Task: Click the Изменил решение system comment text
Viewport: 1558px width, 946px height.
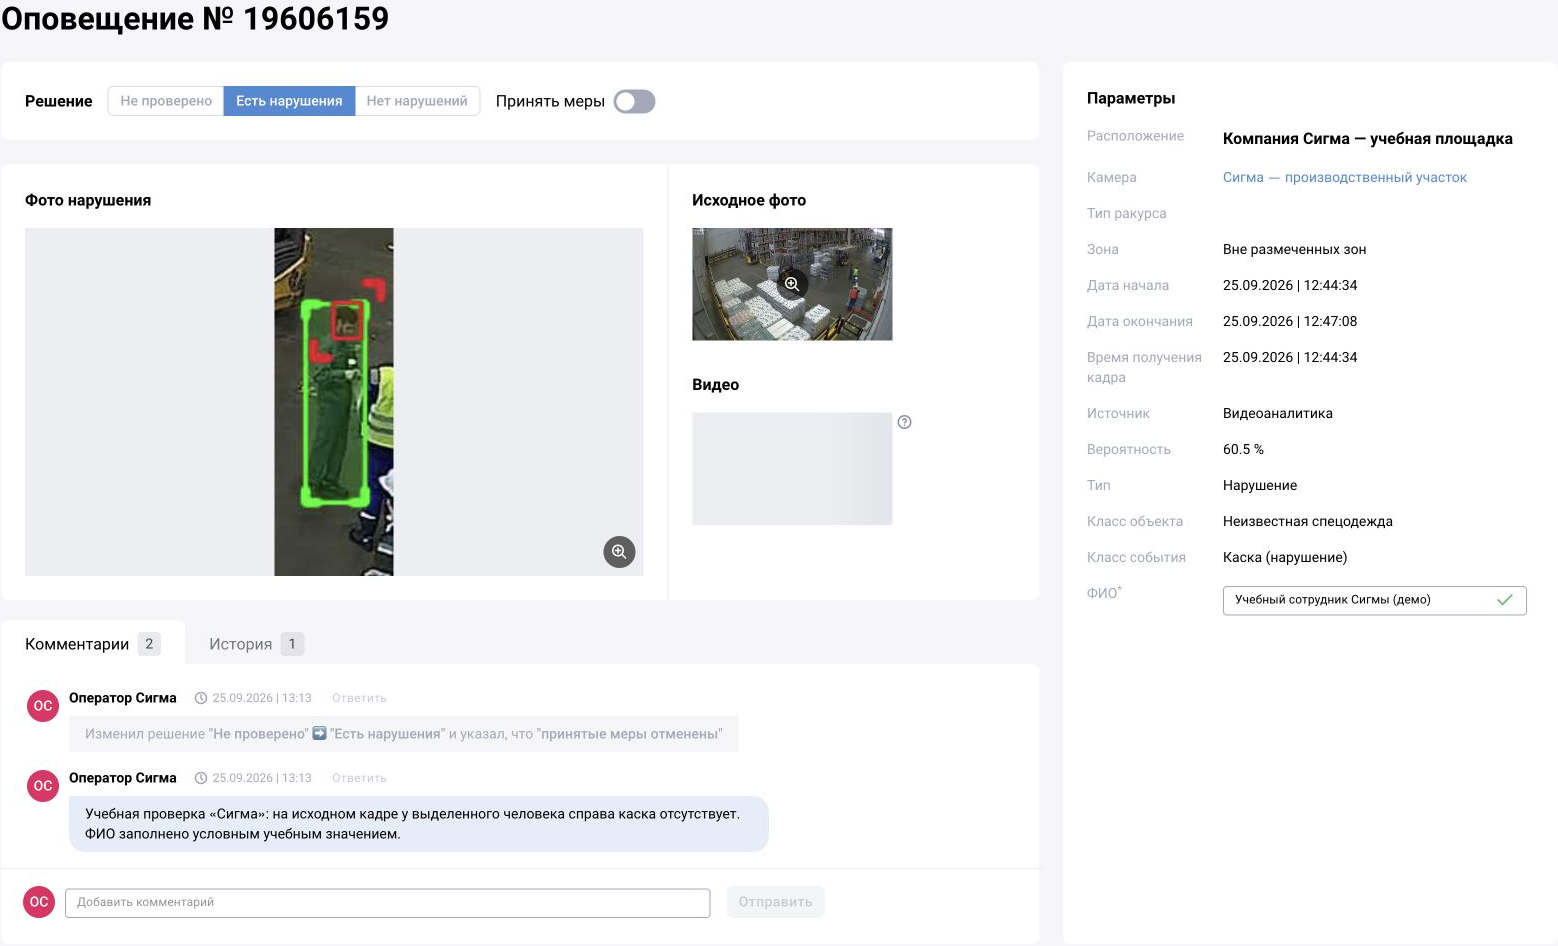Action: click(x=403, y=734)
